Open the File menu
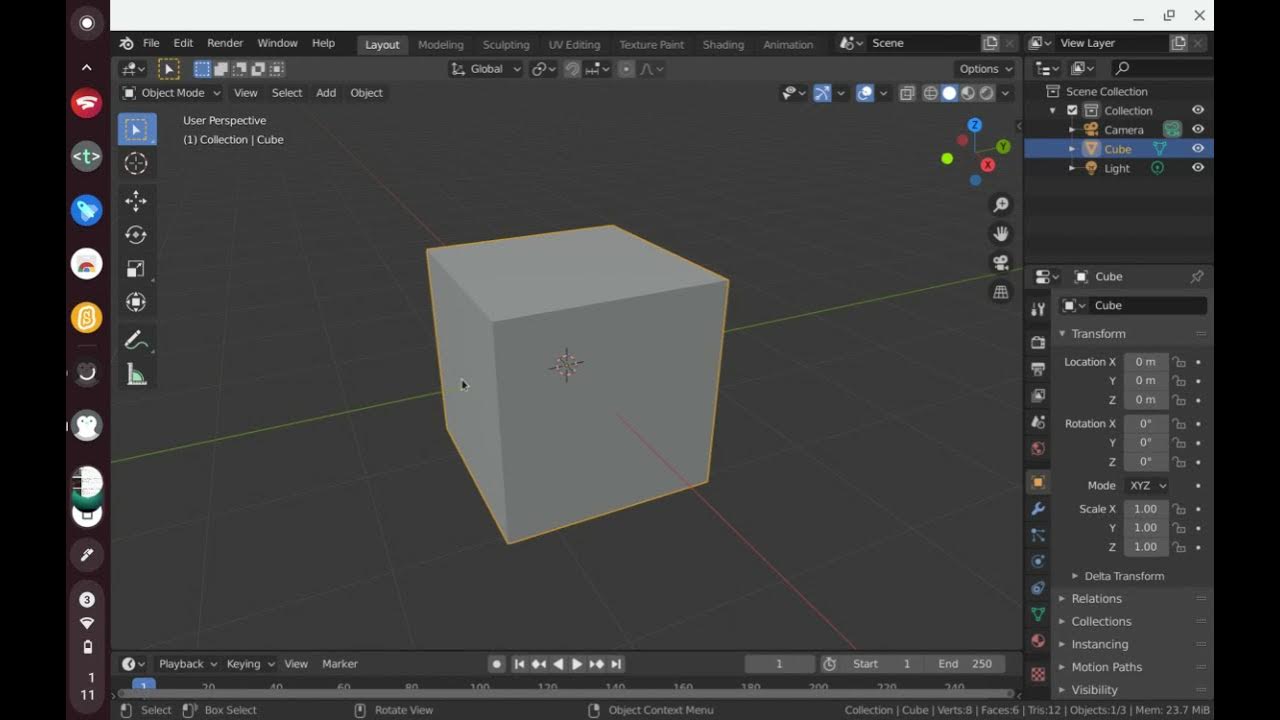Screen dimensions: 1280x720 click(x=151, y=44)
